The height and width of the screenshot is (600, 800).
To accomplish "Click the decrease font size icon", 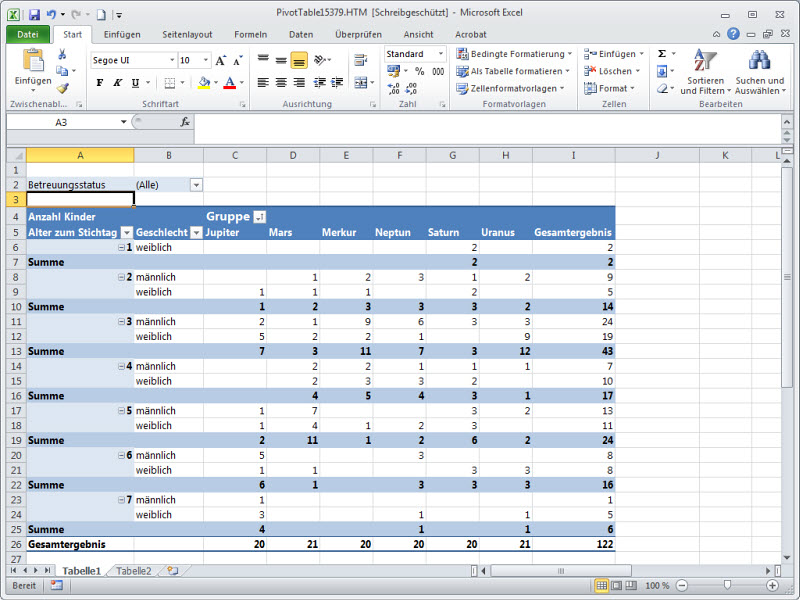I will point(238,60).
